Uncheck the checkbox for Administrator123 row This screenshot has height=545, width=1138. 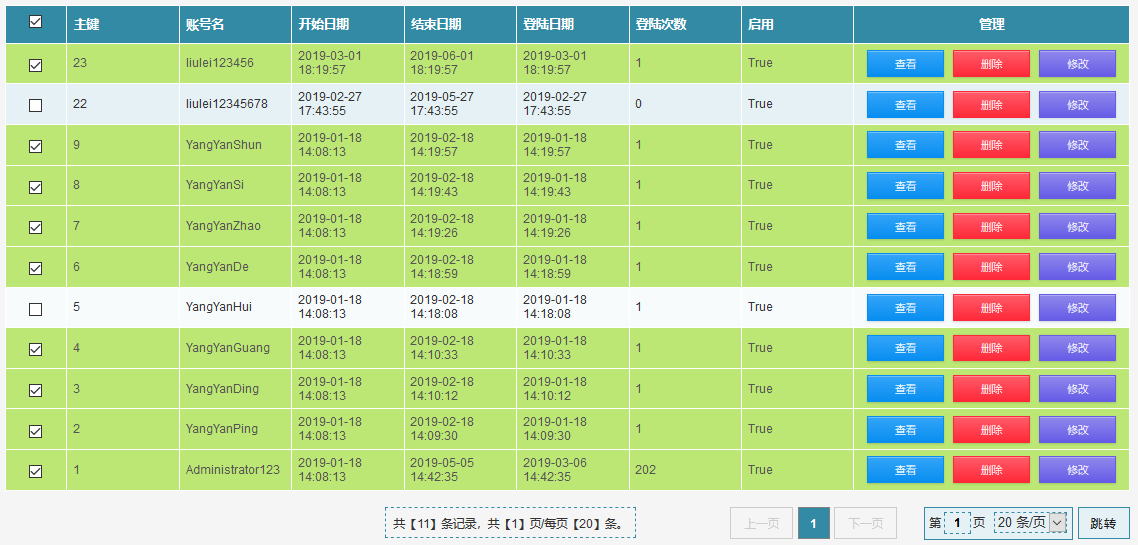click(35, 472)
